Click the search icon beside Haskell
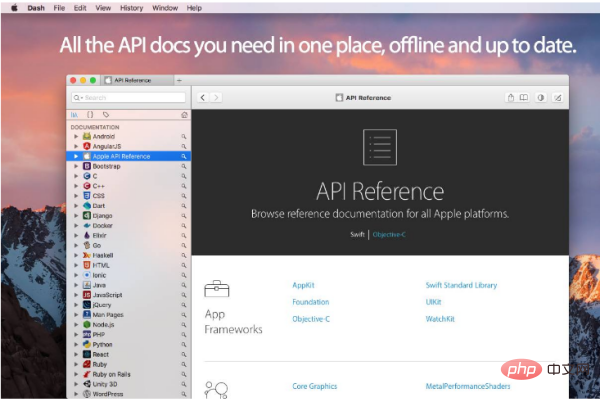The width and height of the screenshot is (600, 402). [x=184, y=256]
